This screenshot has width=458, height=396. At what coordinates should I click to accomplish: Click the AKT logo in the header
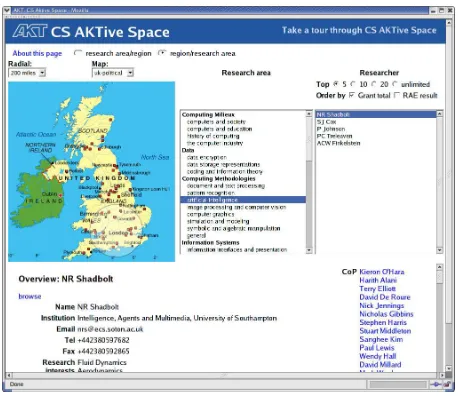[x=30, y=31]
